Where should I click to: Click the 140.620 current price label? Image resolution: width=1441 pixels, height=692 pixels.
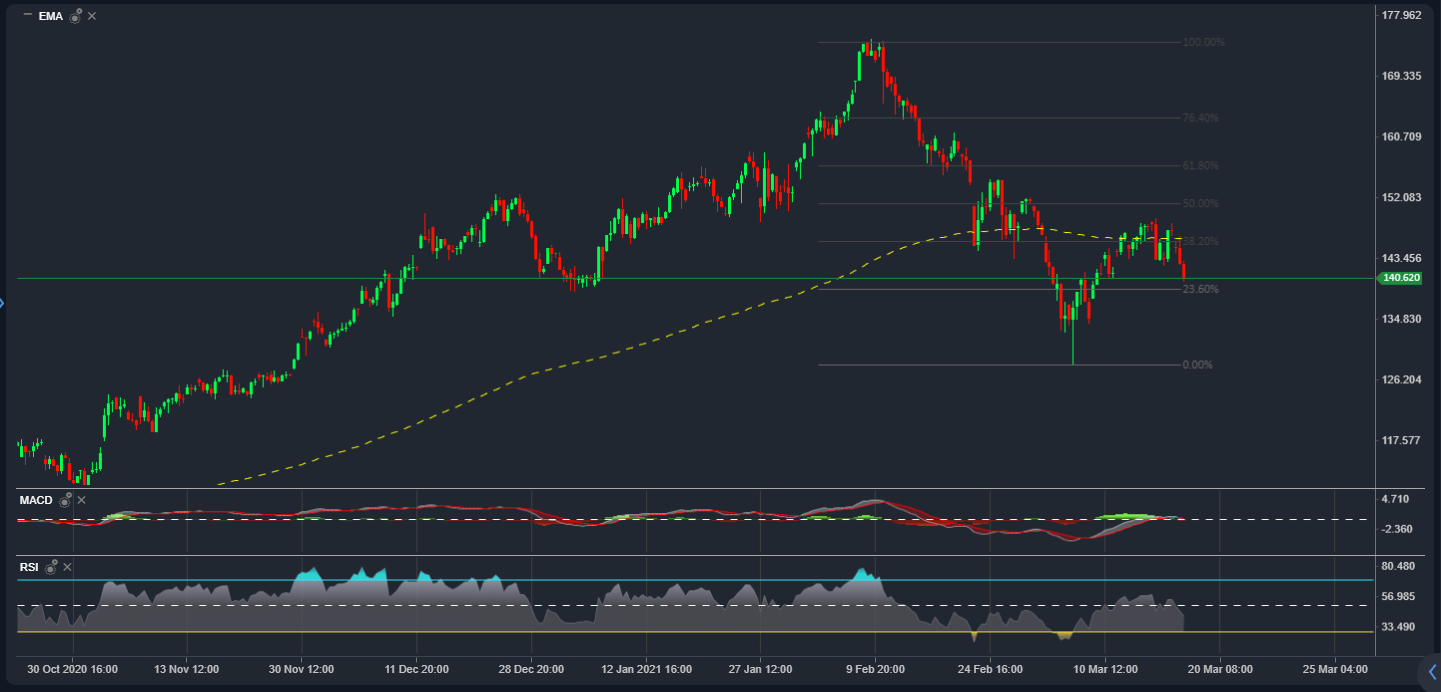point(1400,278)
